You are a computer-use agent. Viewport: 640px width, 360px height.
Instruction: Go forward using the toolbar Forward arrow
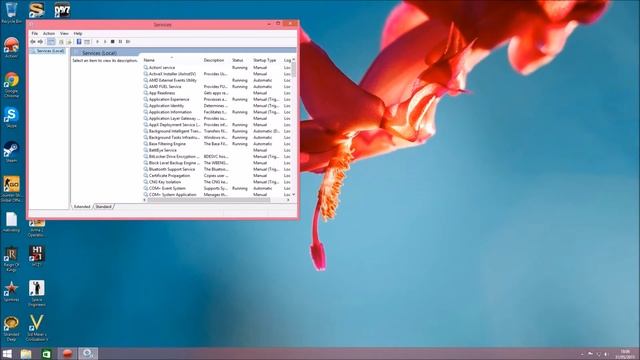(x=40, y=42)
